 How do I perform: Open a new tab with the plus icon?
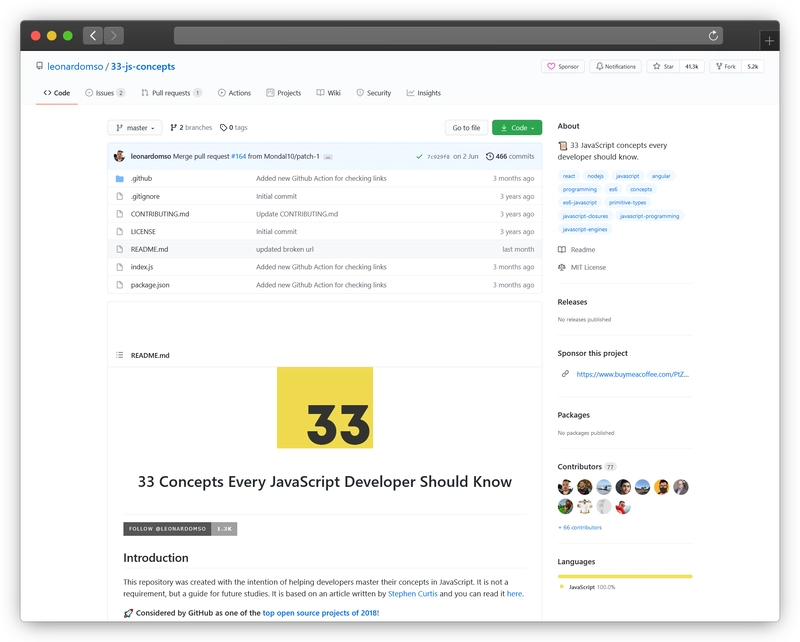point(769,40)
